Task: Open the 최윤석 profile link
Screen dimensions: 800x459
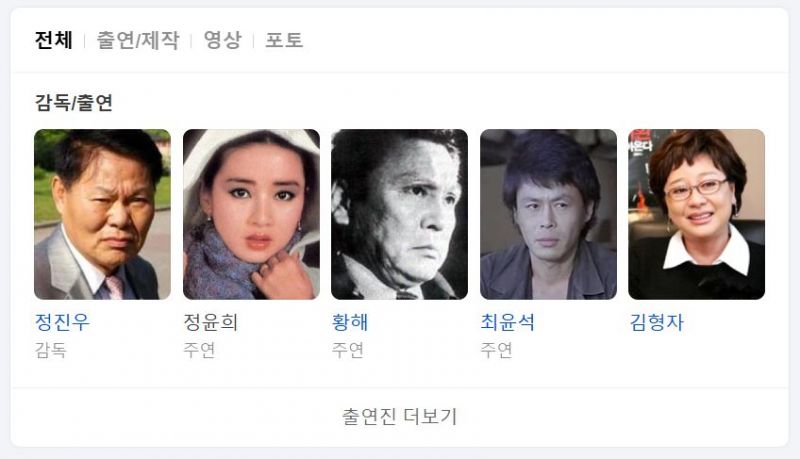Action: tap(508, 322)
